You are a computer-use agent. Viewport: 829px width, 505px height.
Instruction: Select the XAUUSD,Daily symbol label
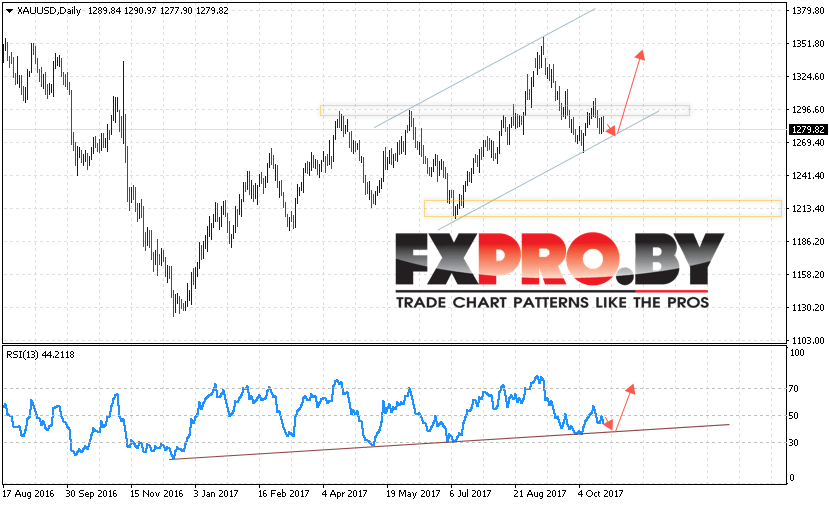(49, 11)
